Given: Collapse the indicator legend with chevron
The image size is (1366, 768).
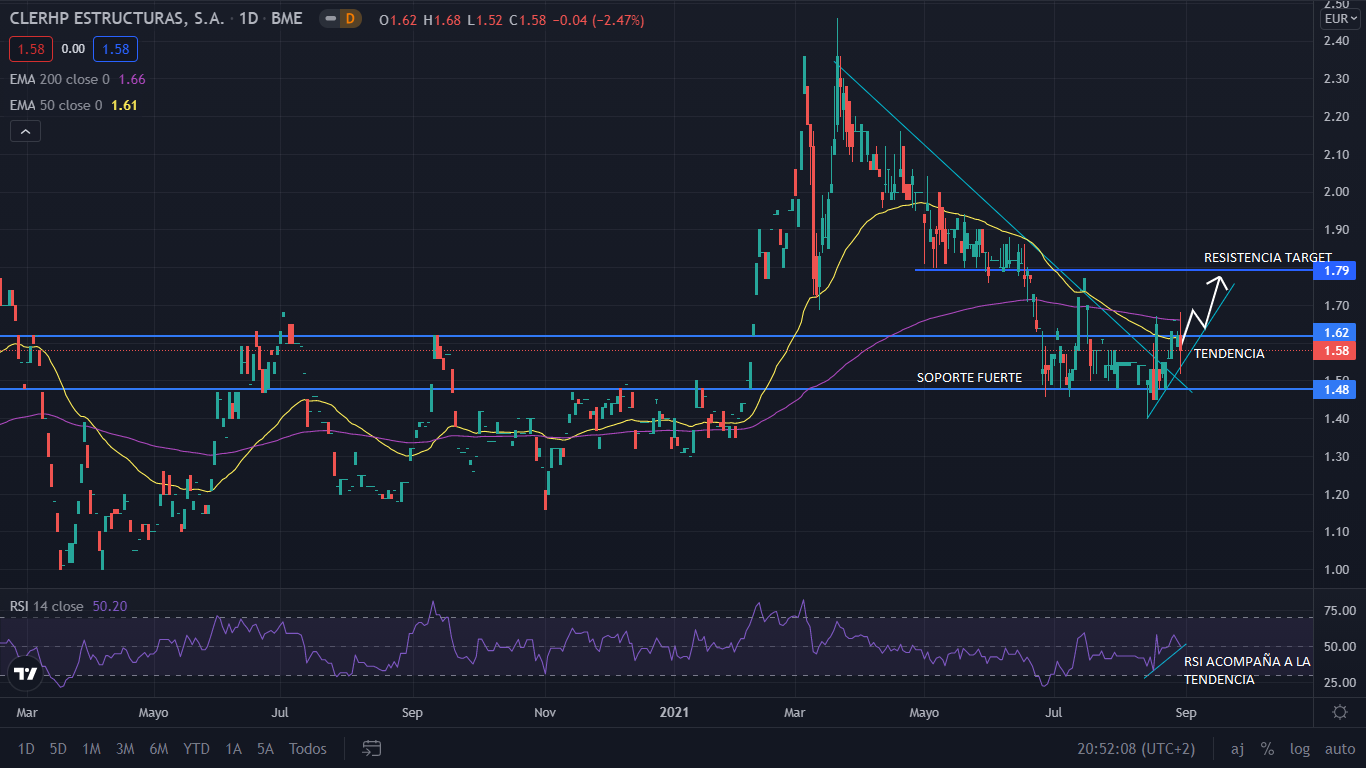Looking at the screenshot, I should (25, 131).
